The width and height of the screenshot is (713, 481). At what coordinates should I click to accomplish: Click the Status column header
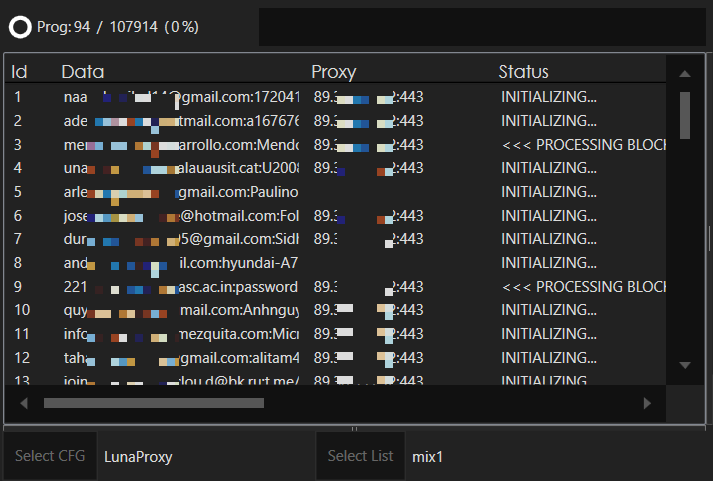coord(523,72)
